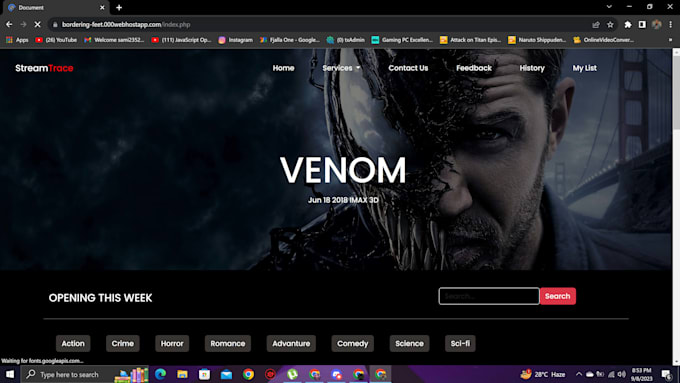680x383 pixels.
Task: Open the browser side panel icon
Action: click(642, 25)
